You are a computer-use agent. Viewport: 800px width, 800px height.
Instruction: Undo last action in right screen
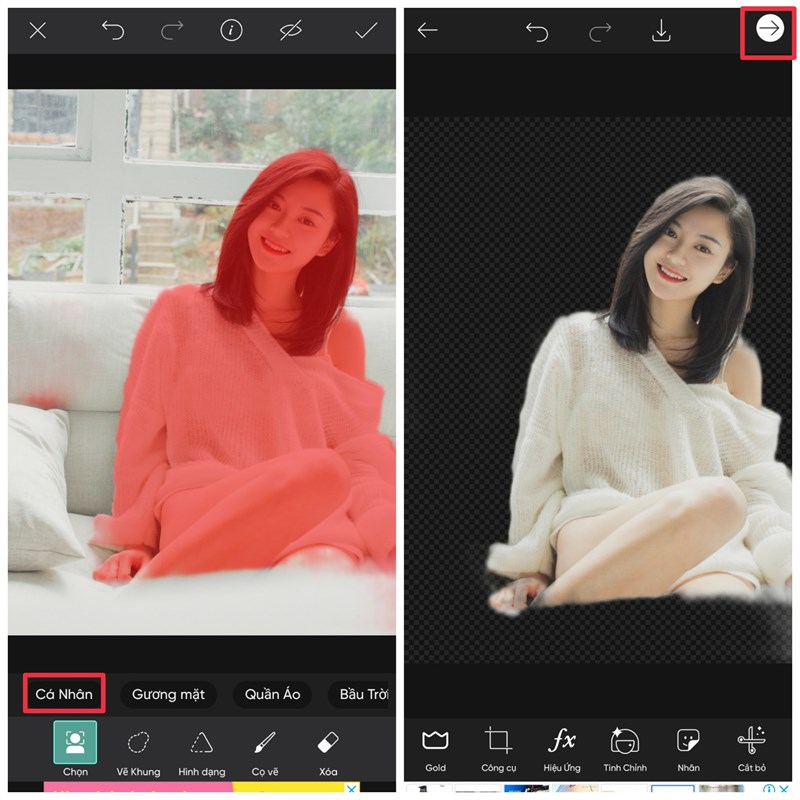pos(537,32)
